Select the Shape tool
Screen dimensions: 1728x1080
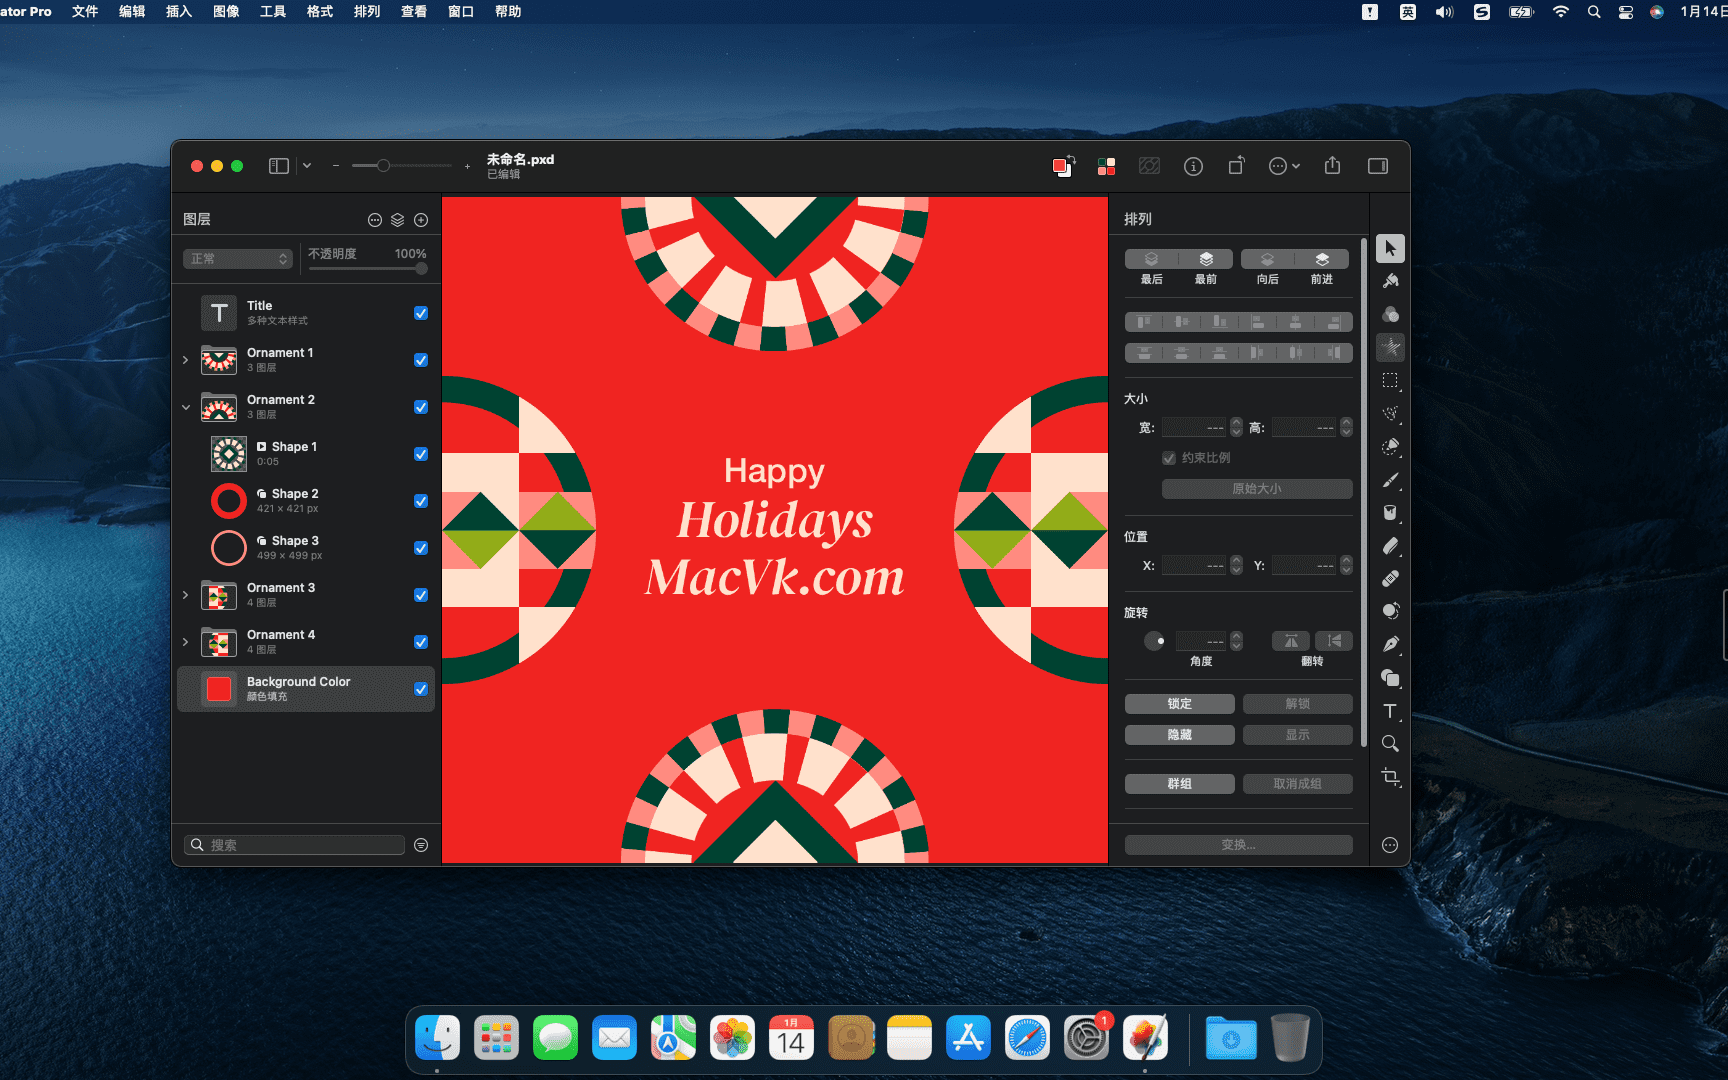(1390, 677)
